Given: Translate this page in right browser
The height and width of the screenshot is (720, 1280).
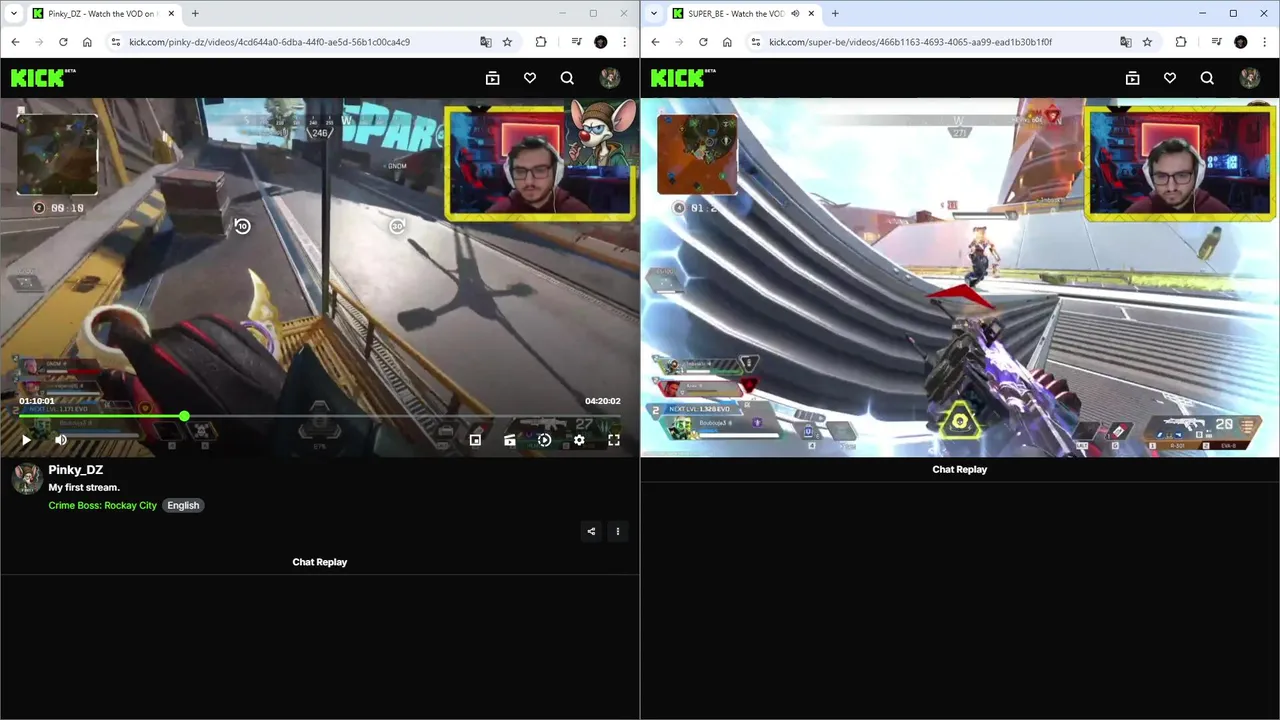Looking at the screenshot, I should tap(1126, 42).
